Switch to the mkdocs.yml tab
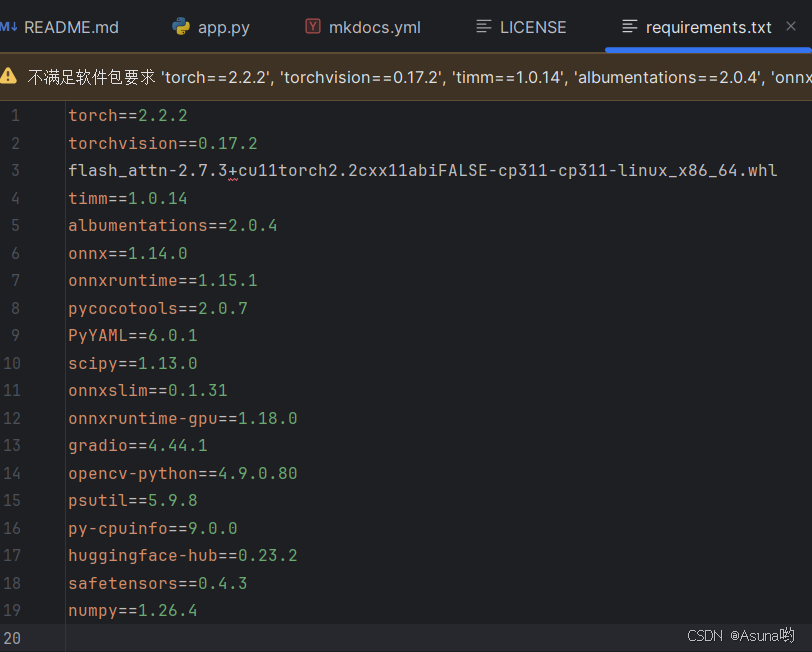Image resolution: width=812 pixels, height=652 pixels. pyautogui.click(x=372, y=27)
